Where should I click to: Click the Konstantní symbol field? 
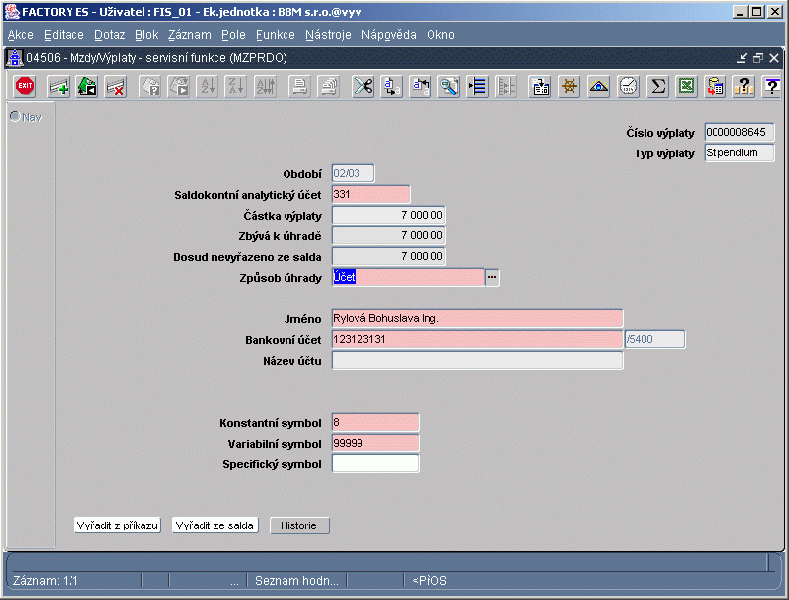pyautogui.click(x=375, y=423)
